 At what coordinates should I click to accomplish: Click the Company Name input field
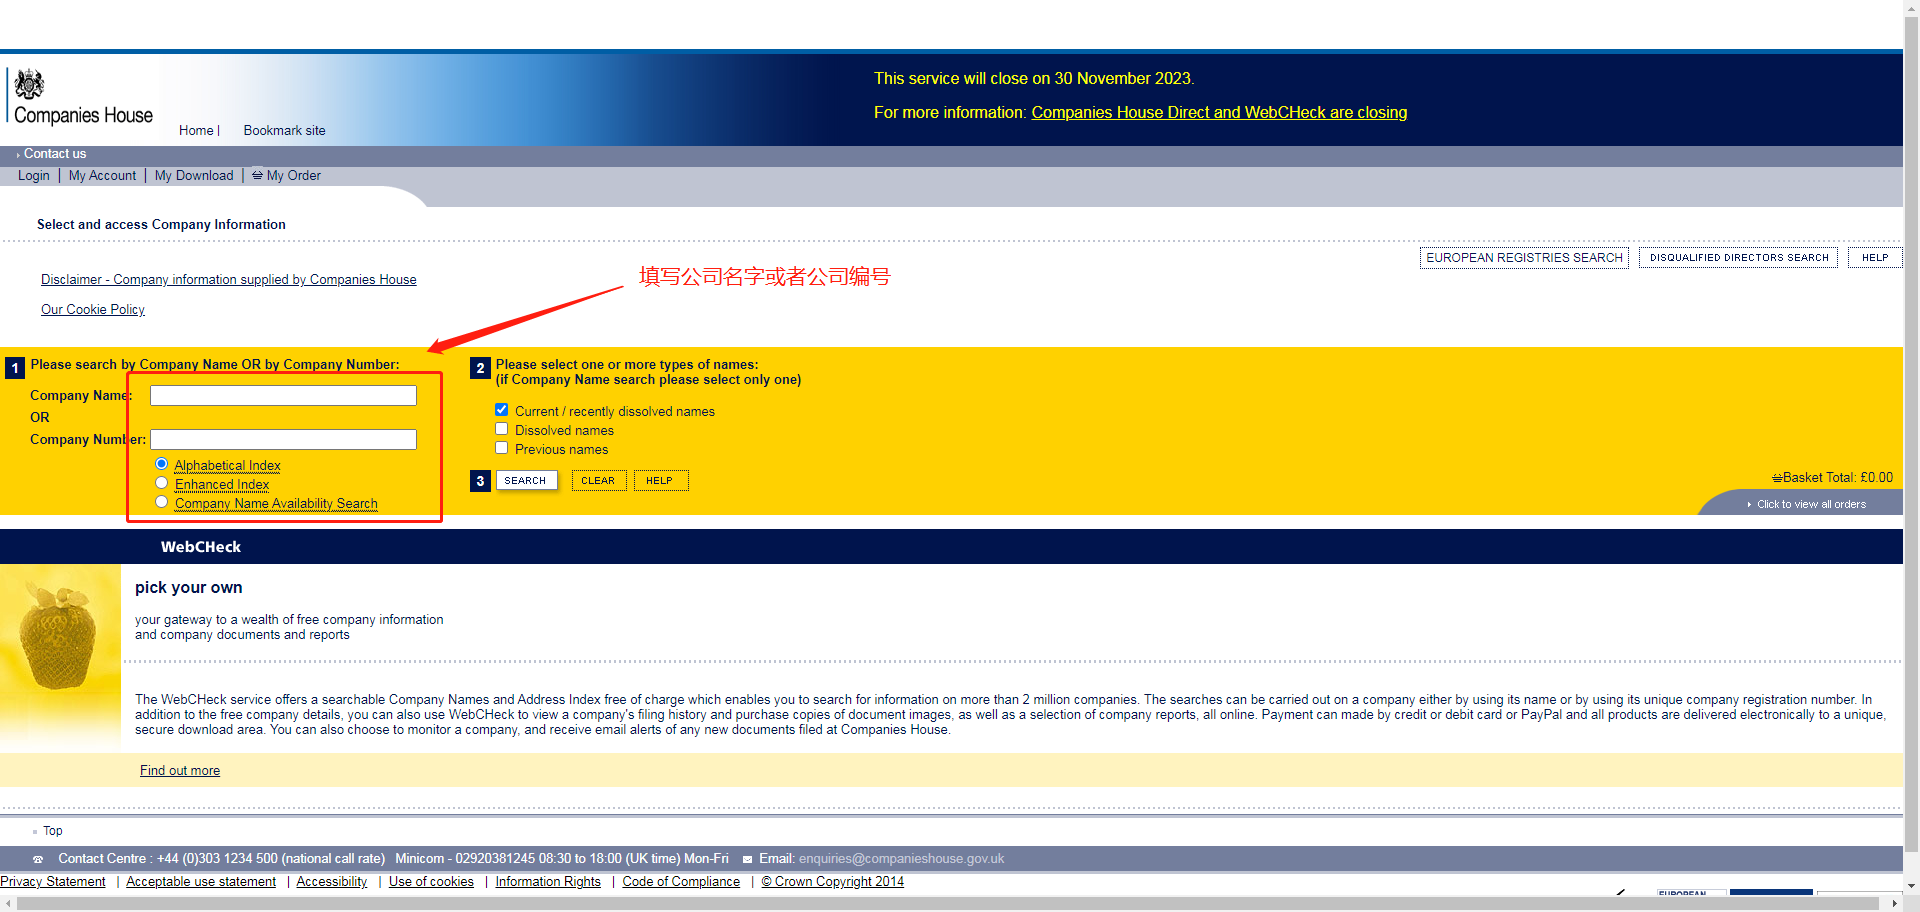point(283,396)
